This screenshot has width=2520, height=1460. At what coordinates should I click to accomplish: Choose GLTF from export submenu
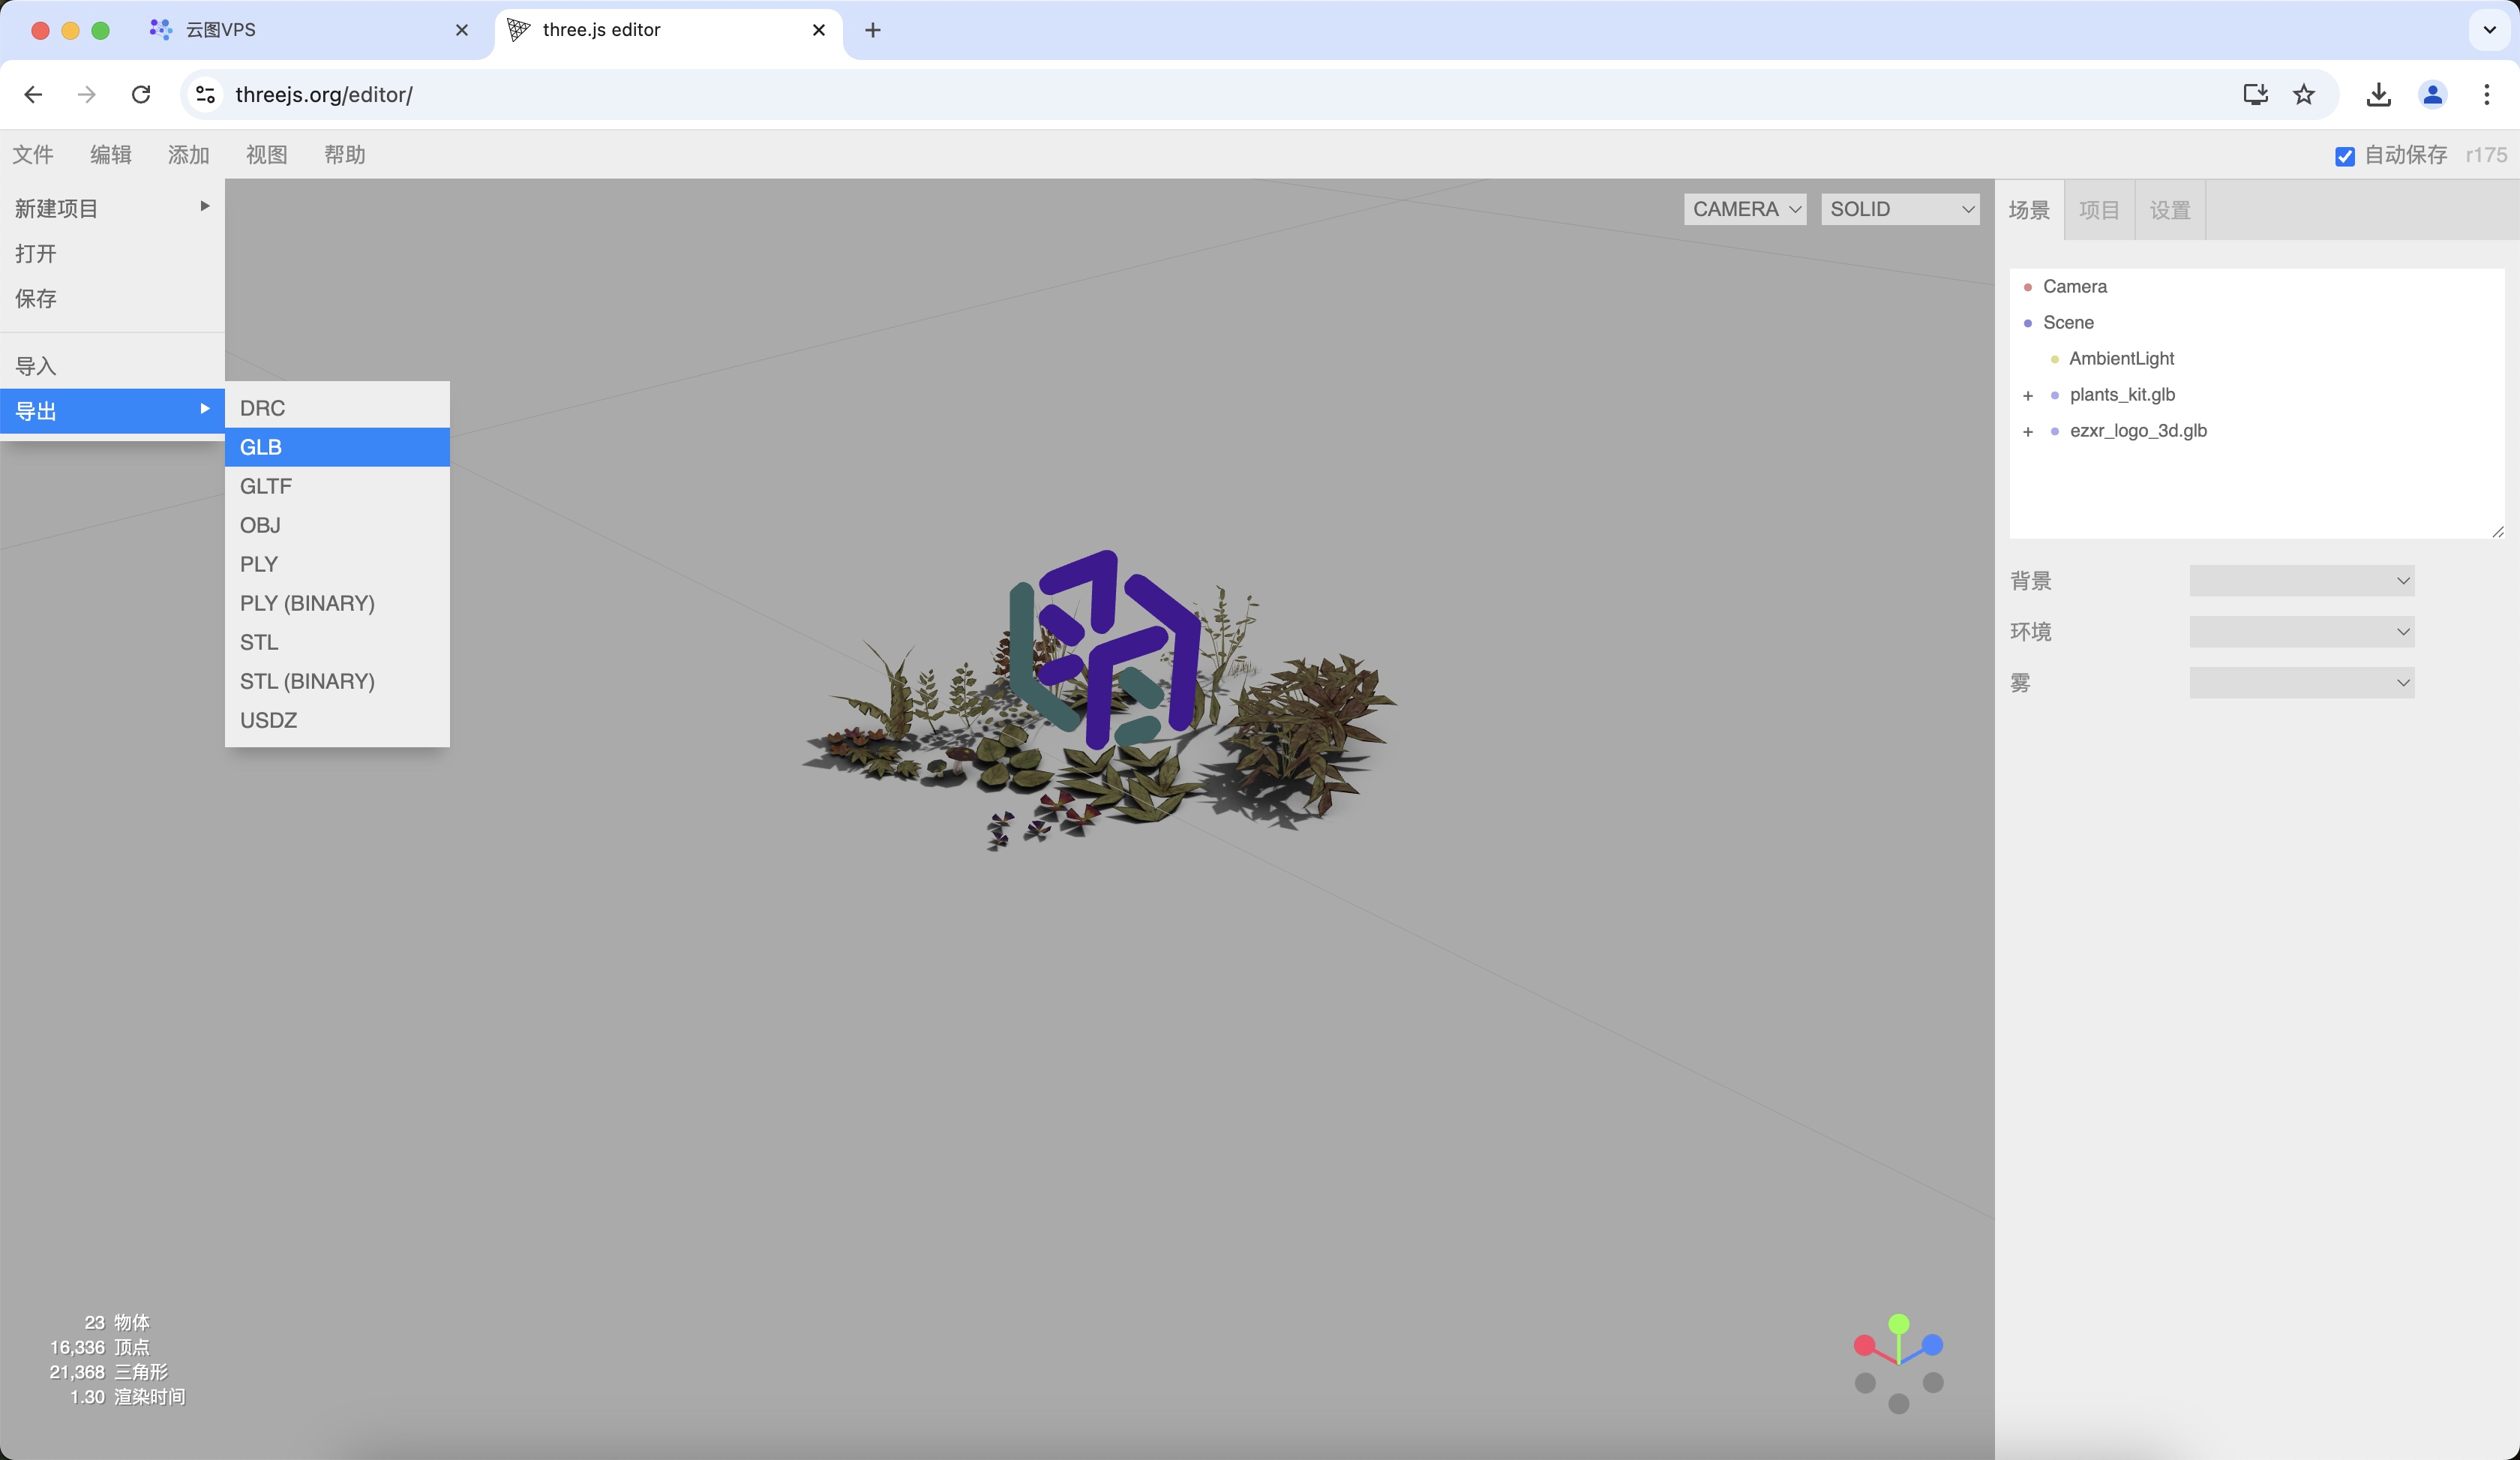[266, 486]
